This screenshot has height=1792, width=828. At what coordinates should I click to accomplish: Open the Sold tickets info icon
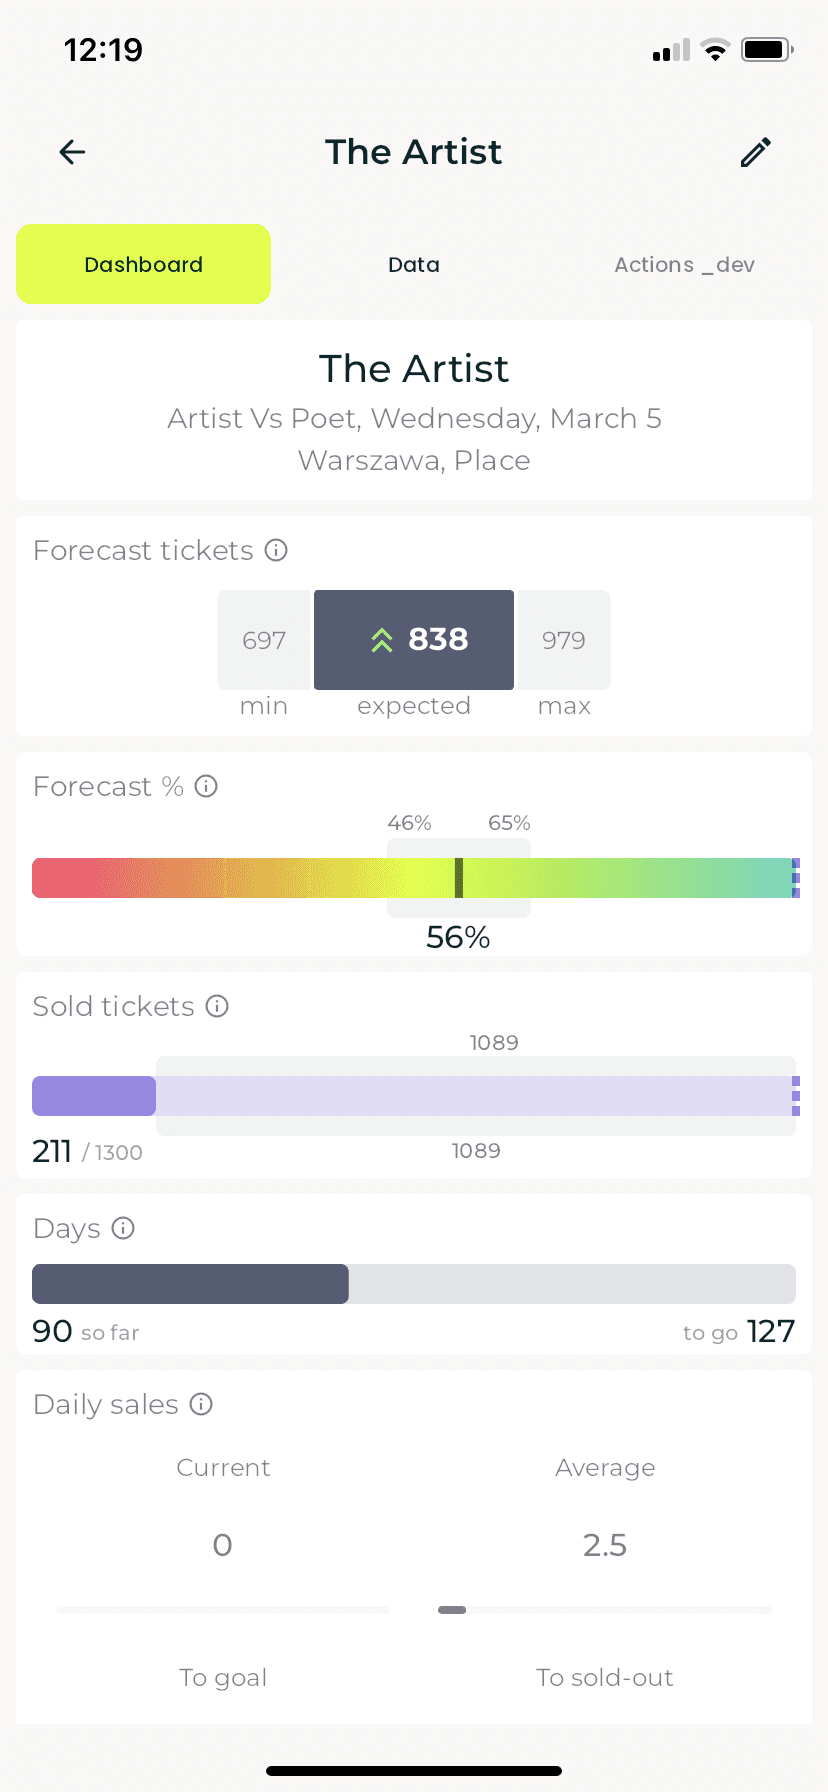pos(217,1006)
